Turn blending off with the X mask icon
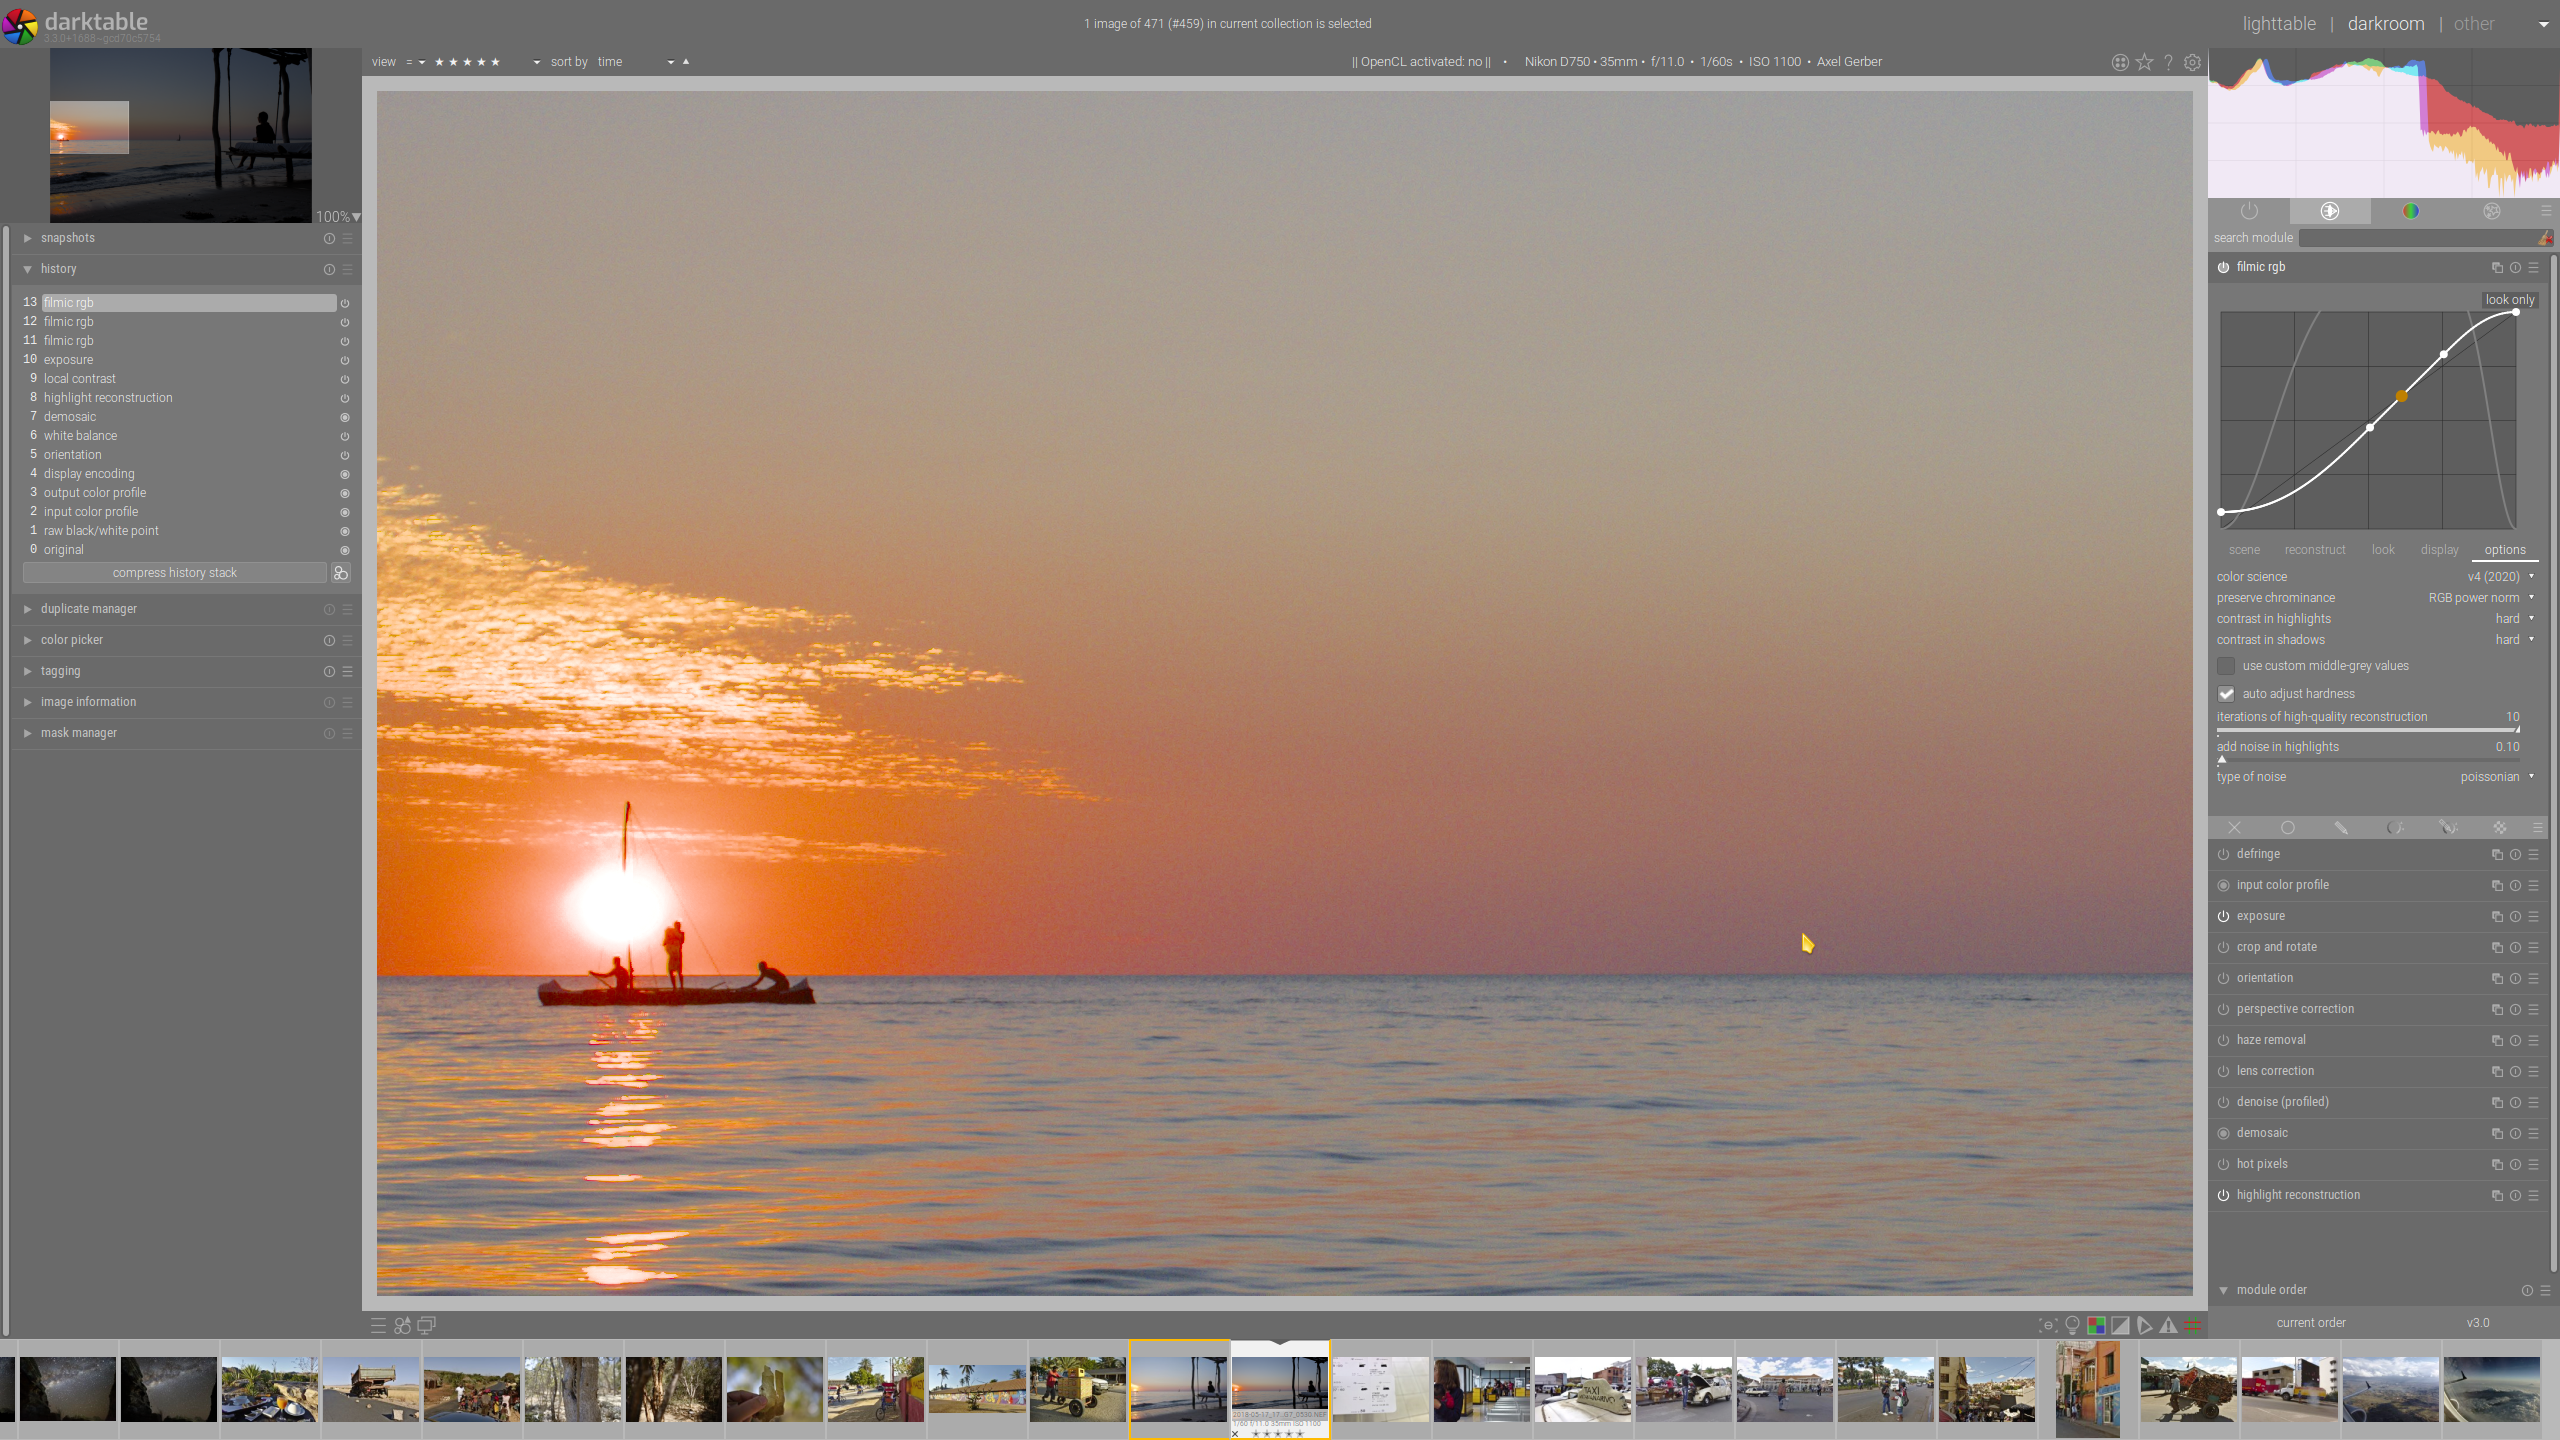 point(2234,828)
